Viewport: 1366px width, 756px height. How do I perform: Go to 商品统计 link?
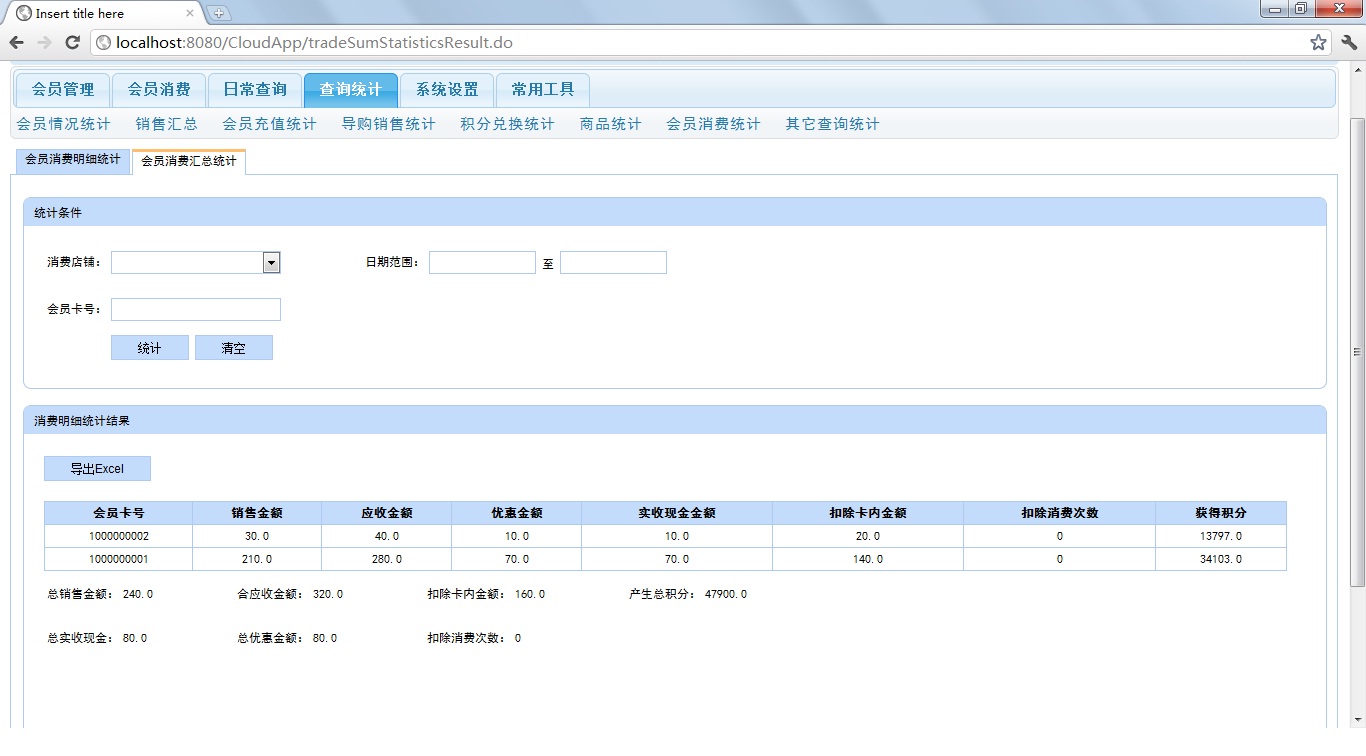[x=611, y=124]
